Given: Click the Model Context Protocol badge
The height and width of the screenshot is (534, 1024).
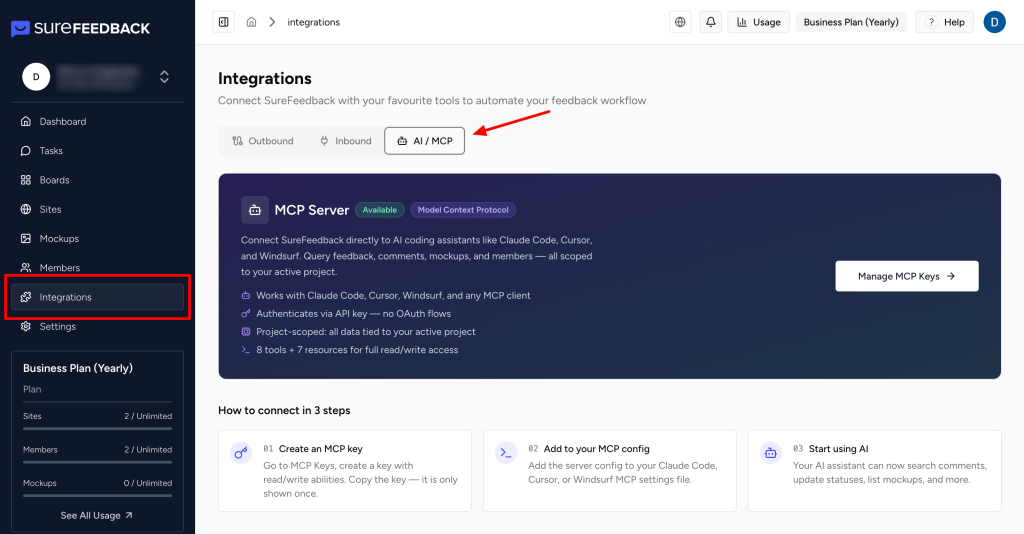Looking at the screenshot, I should click(463, 210).
